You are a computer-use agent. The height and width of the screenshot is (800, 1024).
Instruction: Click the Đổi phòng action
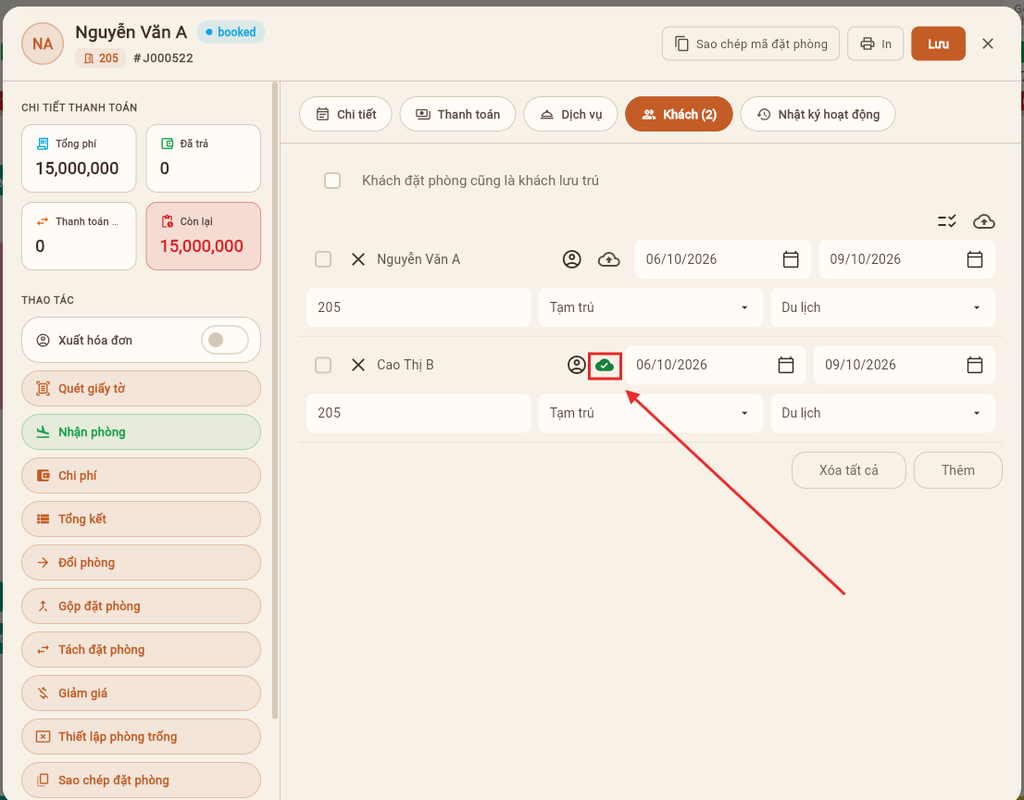point(141,563)
